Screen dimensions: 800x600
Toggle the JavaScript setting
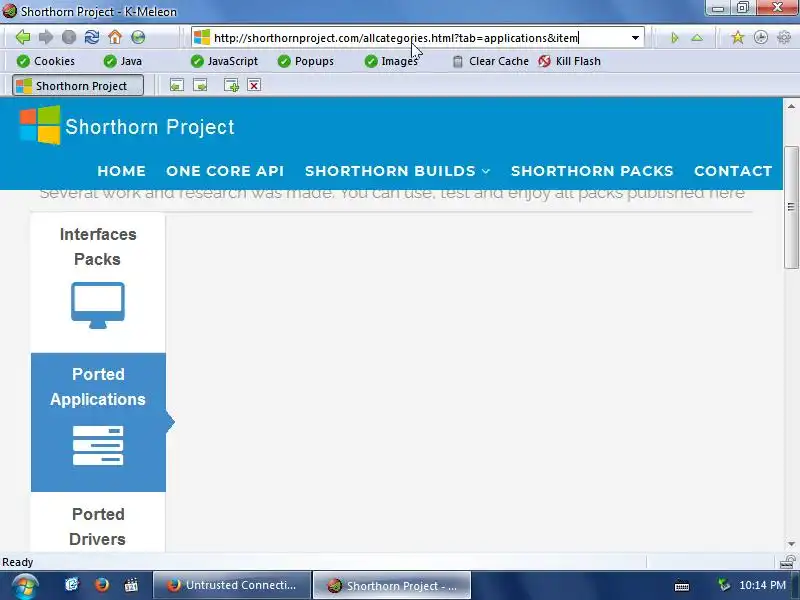(x=224, y=61)
